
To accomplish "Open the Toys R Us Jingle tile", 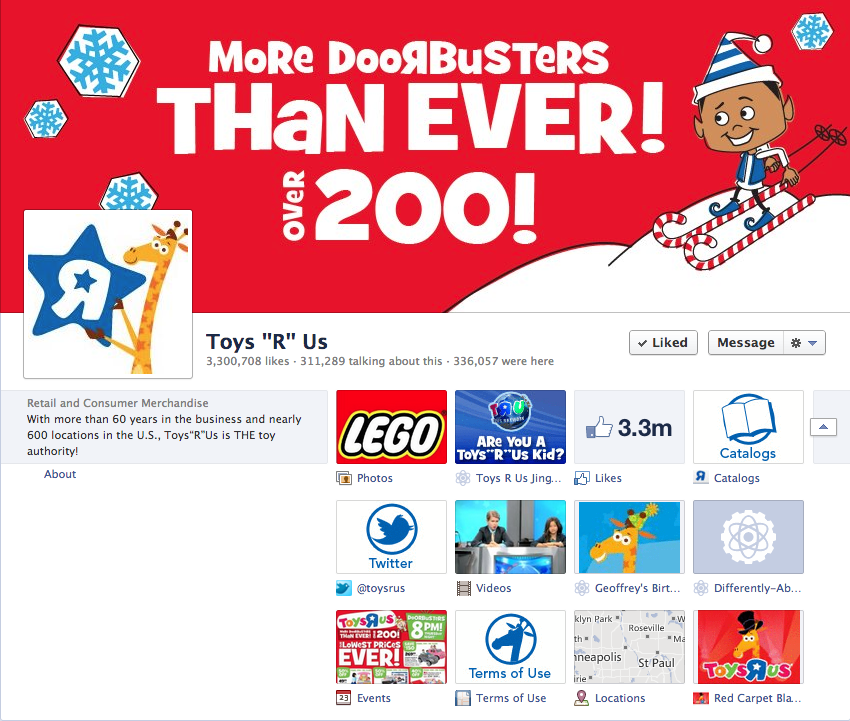I will pyautogui.click(x=510, y=427).
